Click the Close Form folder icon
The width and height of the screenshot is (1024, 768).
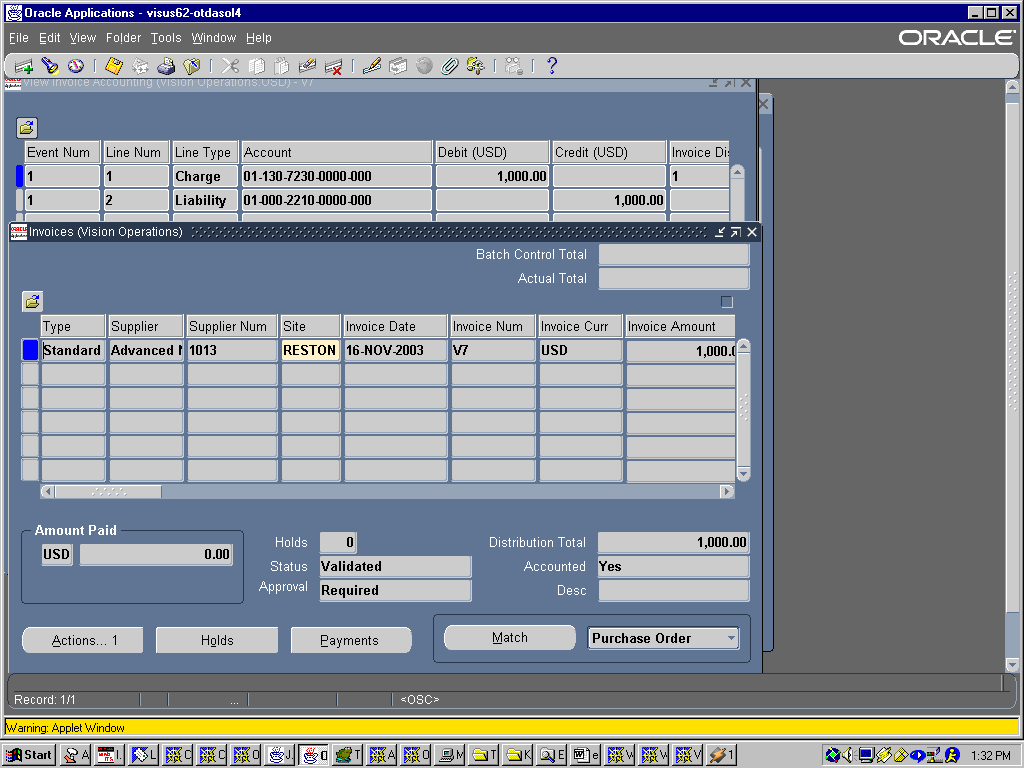(x=192, y=66)
